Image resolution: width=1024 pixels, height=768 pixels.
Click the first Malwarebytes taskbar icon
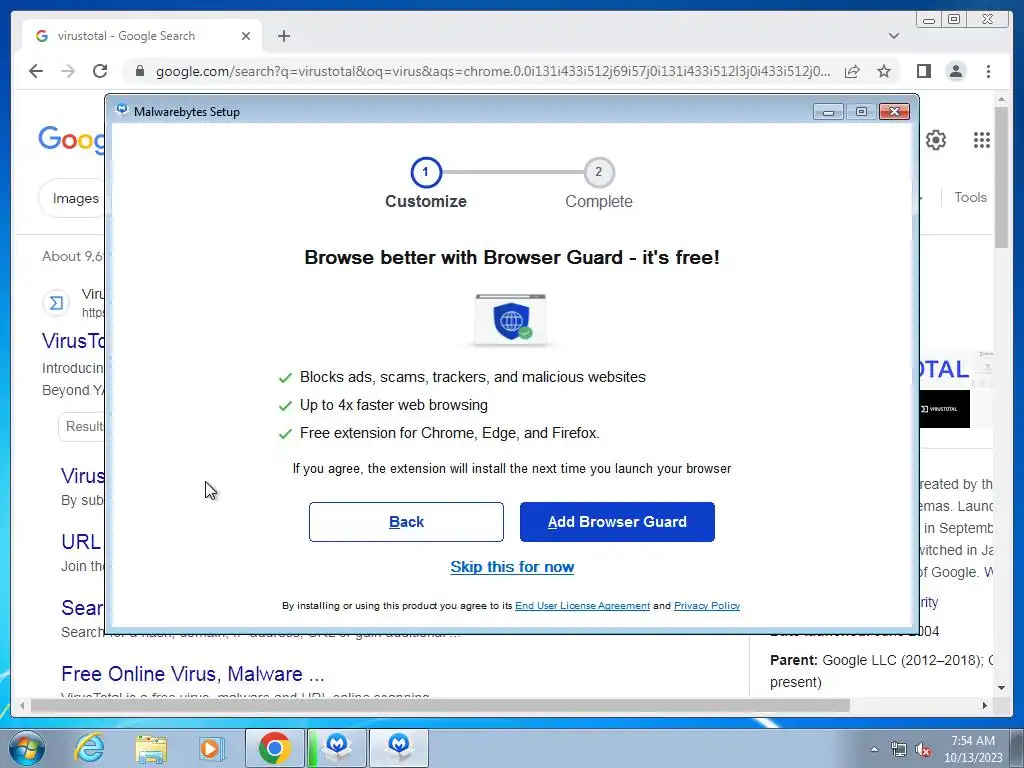[337, 748]
